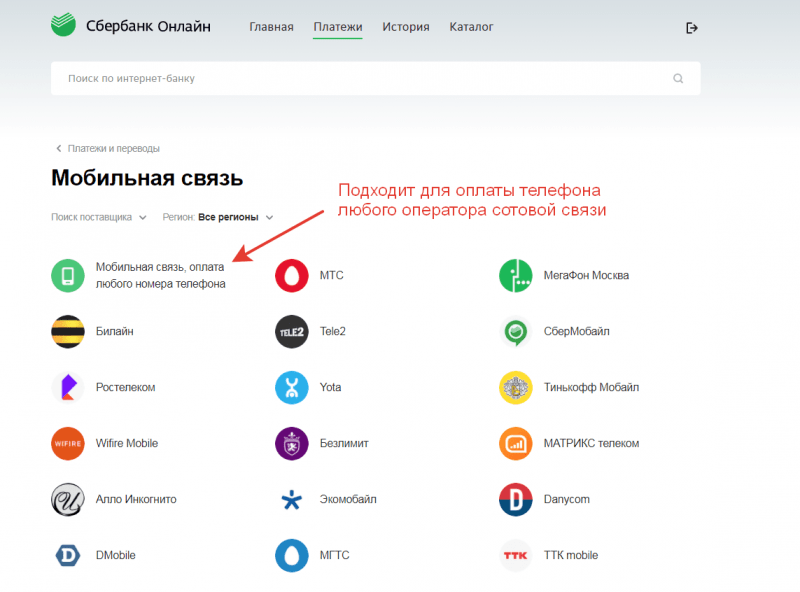
Task: Choose the Wifire Mobile orange icon
Action: (68, 443)
